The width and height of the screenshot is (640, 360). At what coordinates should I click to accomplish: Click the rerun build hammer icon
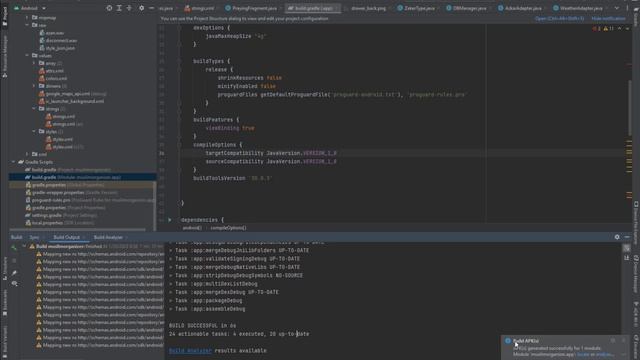pyautogui.click(x=14, y=247)
